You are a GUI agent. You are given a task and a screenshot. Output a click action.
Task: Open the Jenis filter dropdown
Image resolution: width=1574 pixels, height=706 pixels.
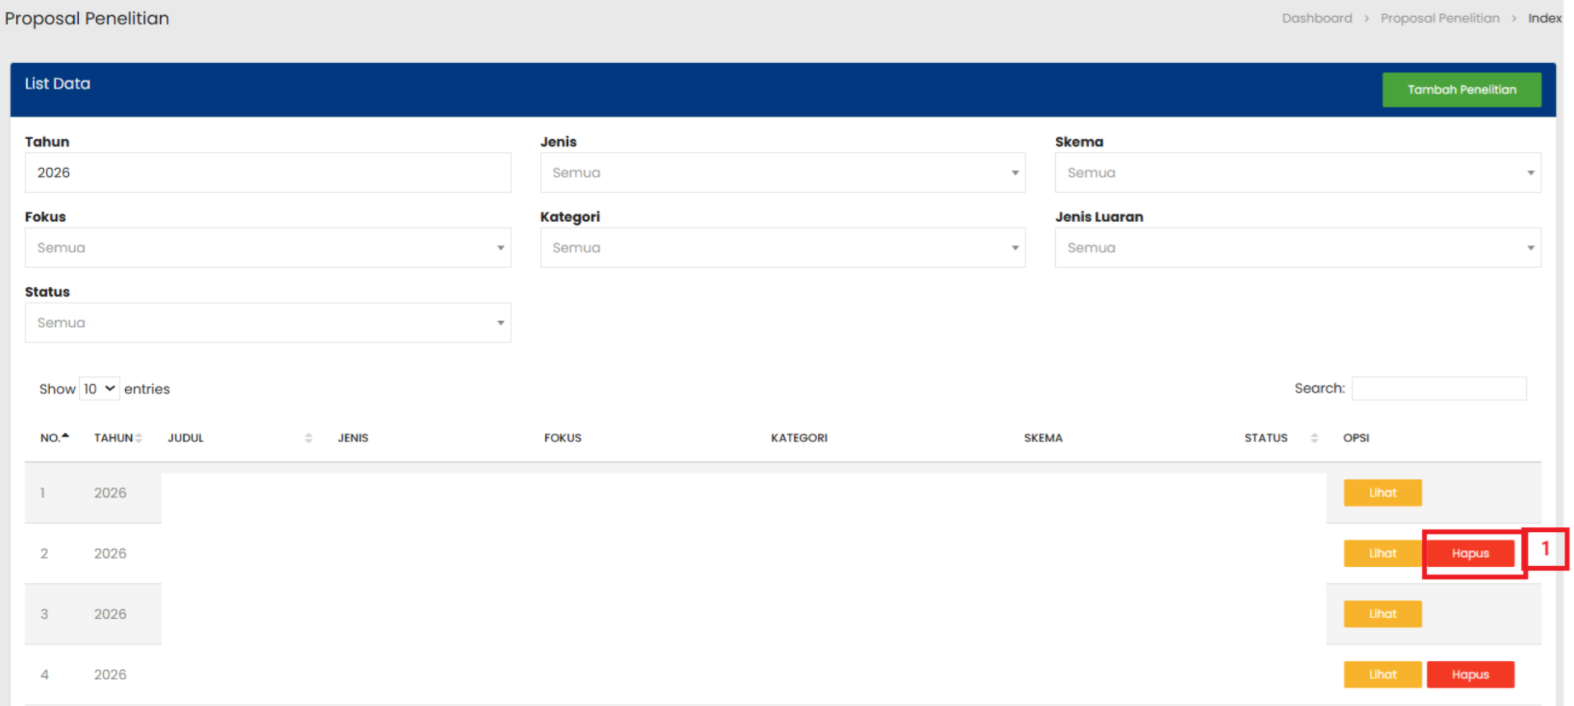coord(781,173)
